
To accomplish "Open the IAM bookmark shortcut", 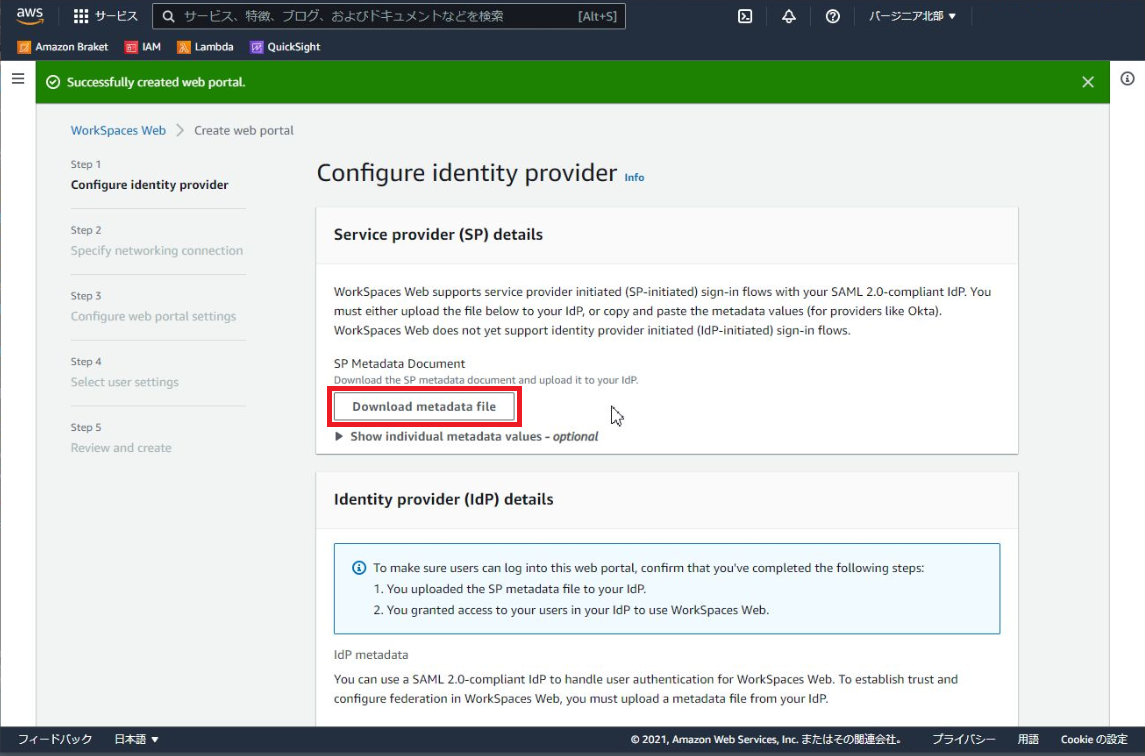I will (x=142, y=47).
